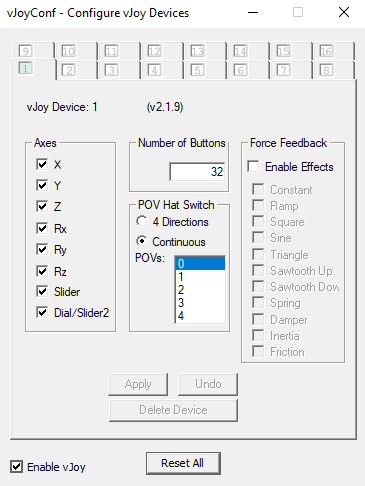This screenshot has height=486, width=365.
Task: Toggle the Ry axis checkbox
Action: click(x=42, y=249)
